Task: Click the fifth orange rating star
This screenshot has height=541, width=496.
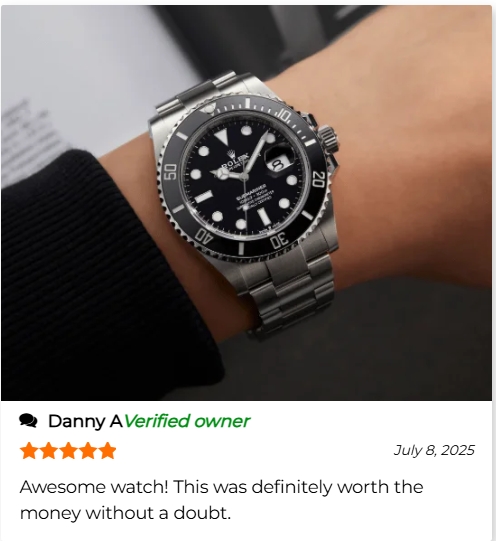Action: (107, 451)
